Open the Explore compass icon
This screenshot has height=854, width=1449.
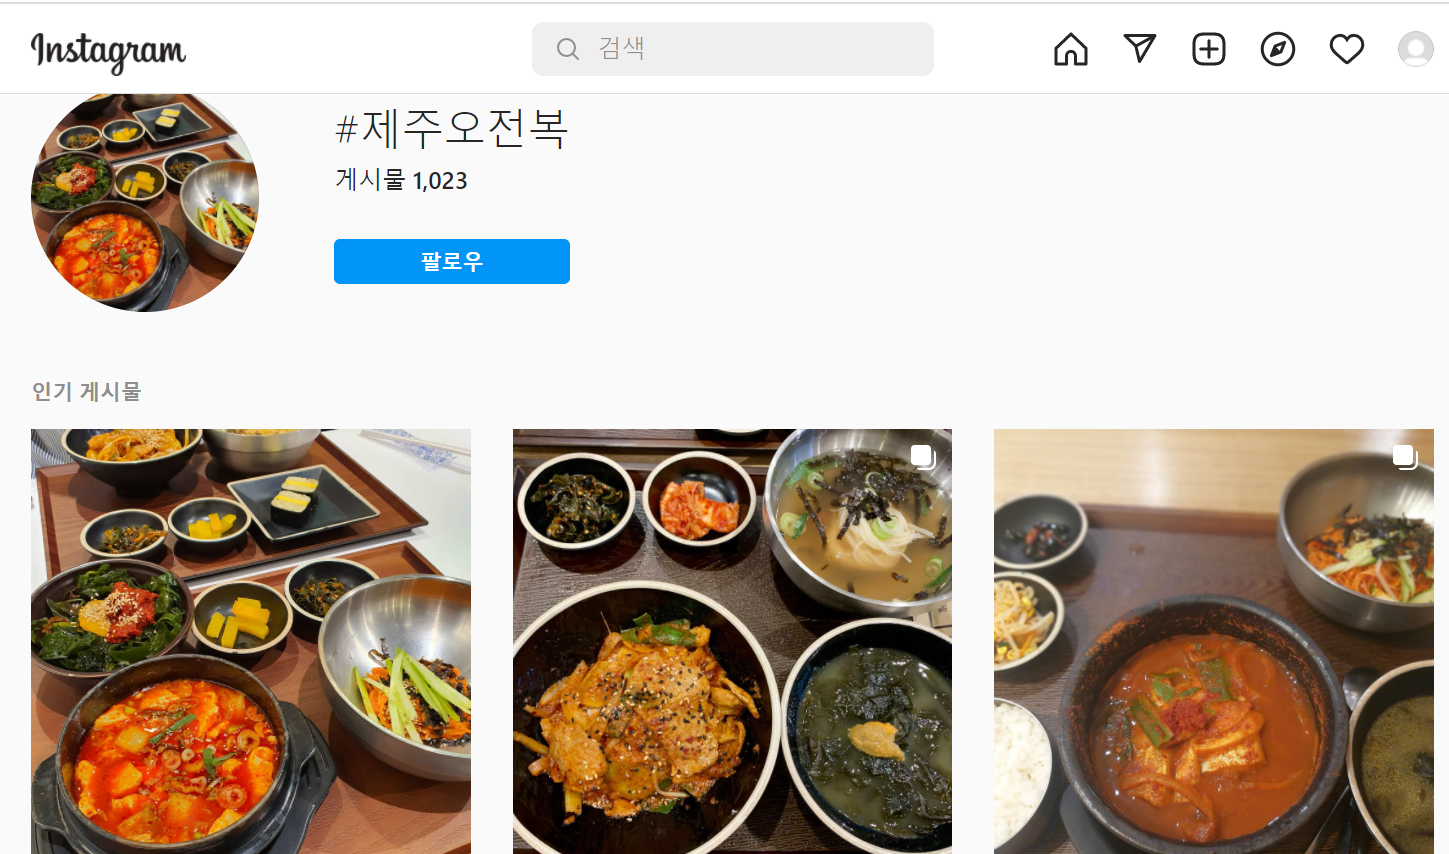[x=1278, y=49]
